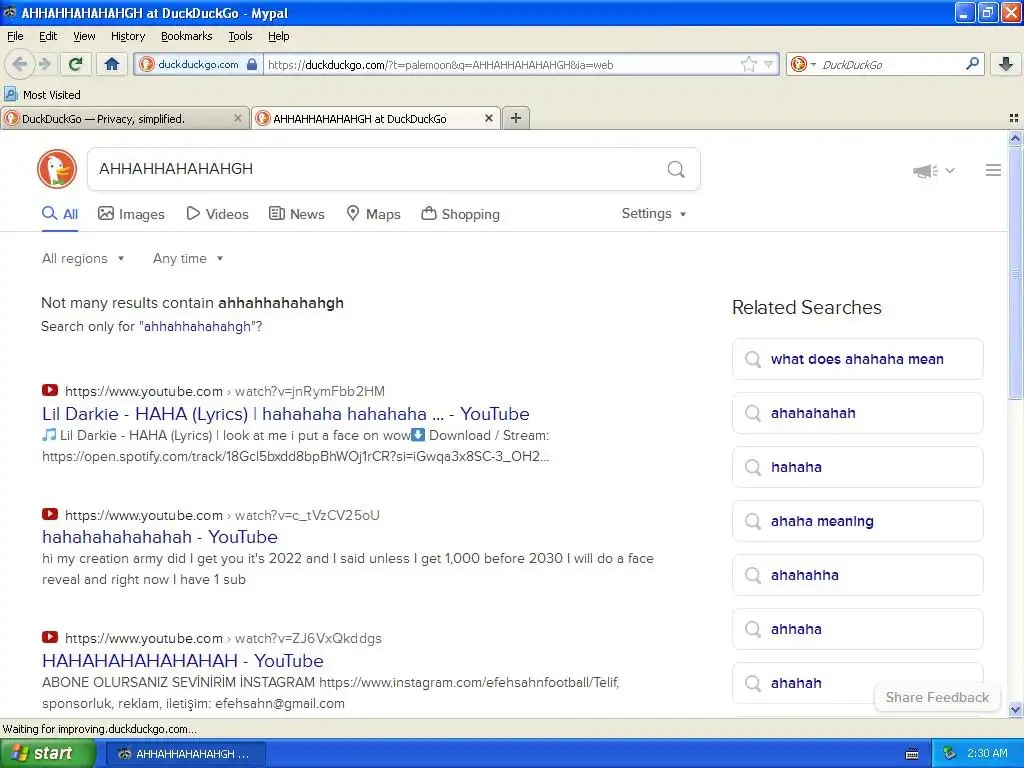Open the Help menu
The width and height of the screenshot is (1024, 768).
pyautogui.click(x=278, y=36)
